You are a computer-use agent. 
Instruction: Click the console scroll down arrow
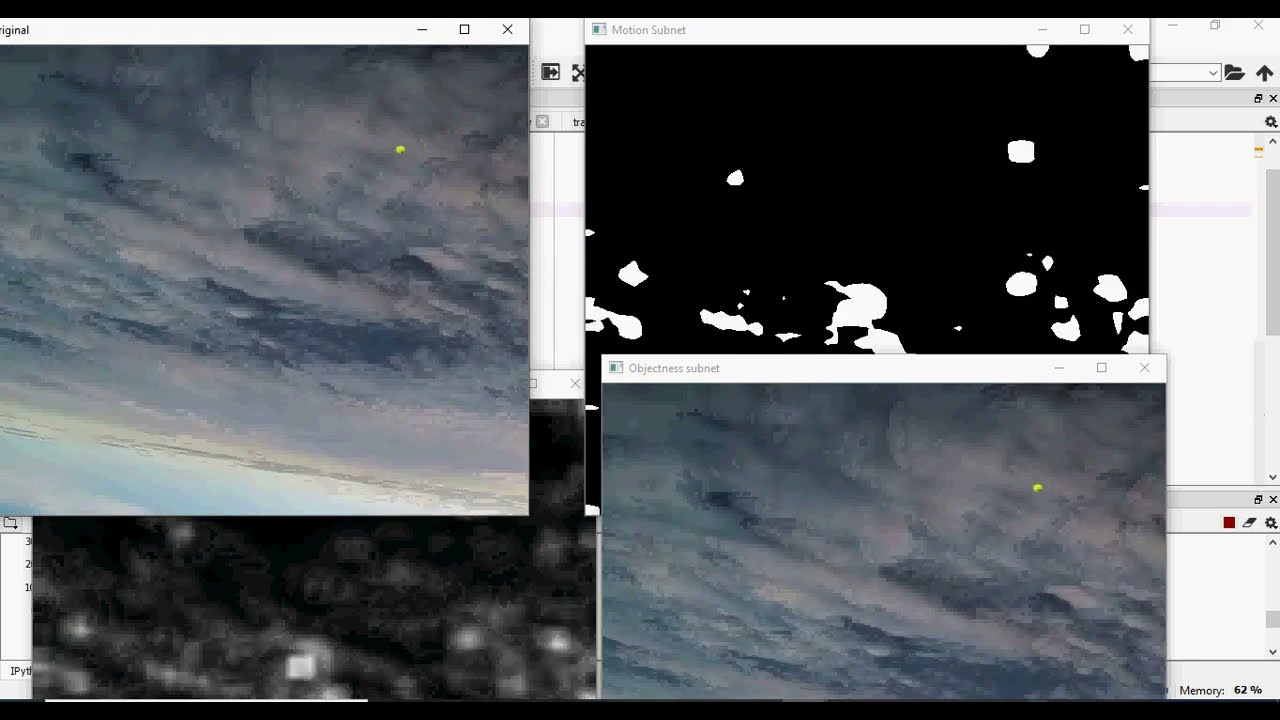click(1272, 651)
